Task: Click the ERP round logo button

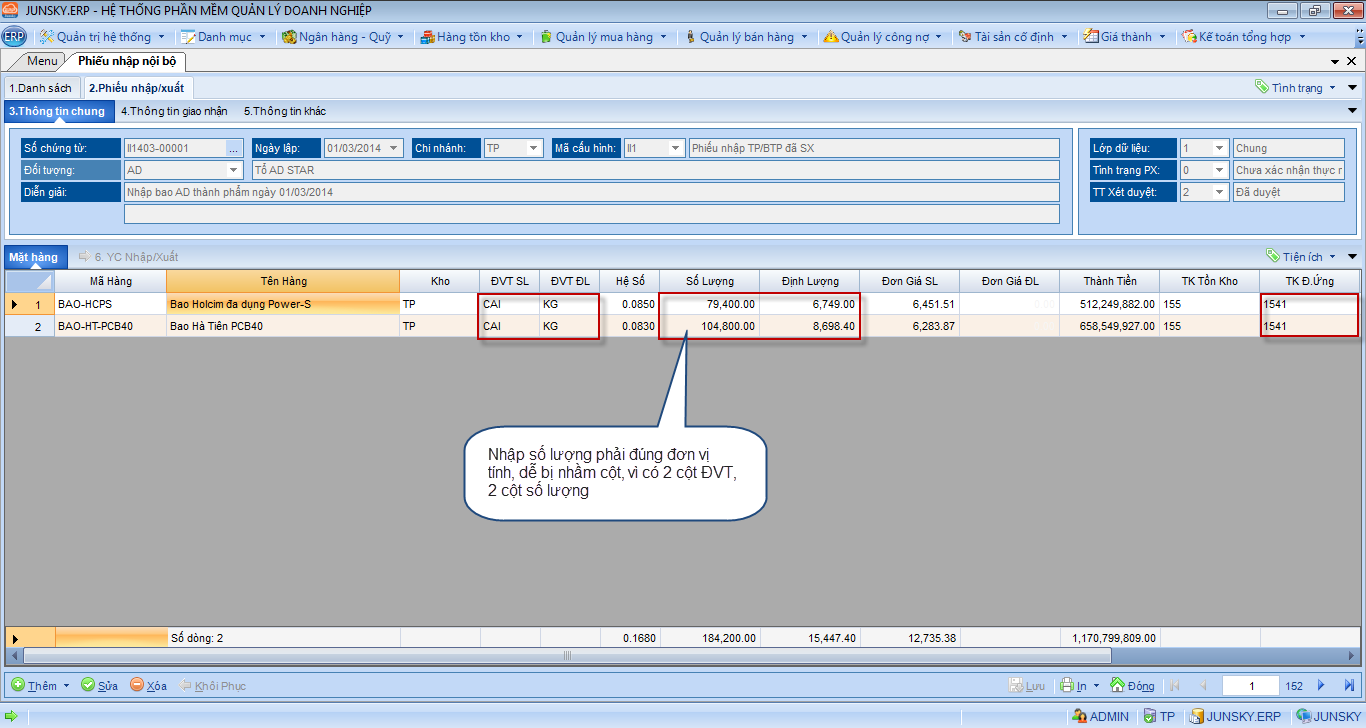Action: (x=14, y=37)
